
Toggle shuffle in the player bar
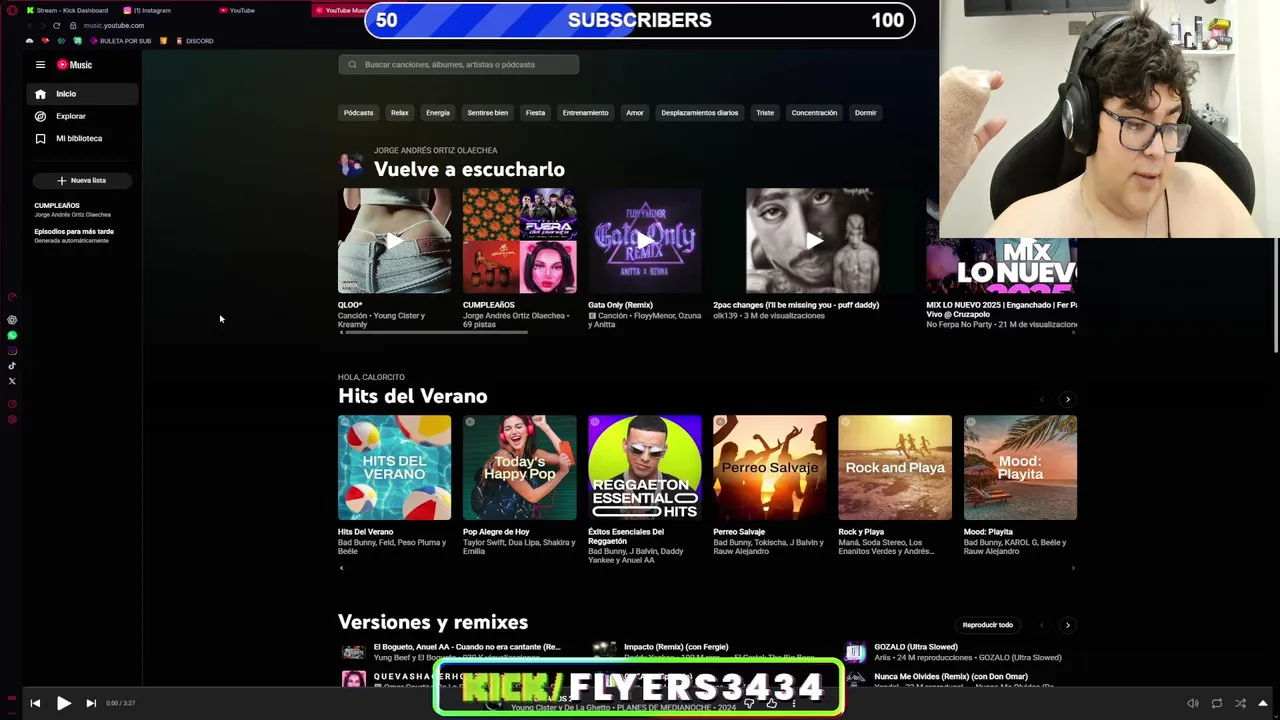tap(1240, 703)
